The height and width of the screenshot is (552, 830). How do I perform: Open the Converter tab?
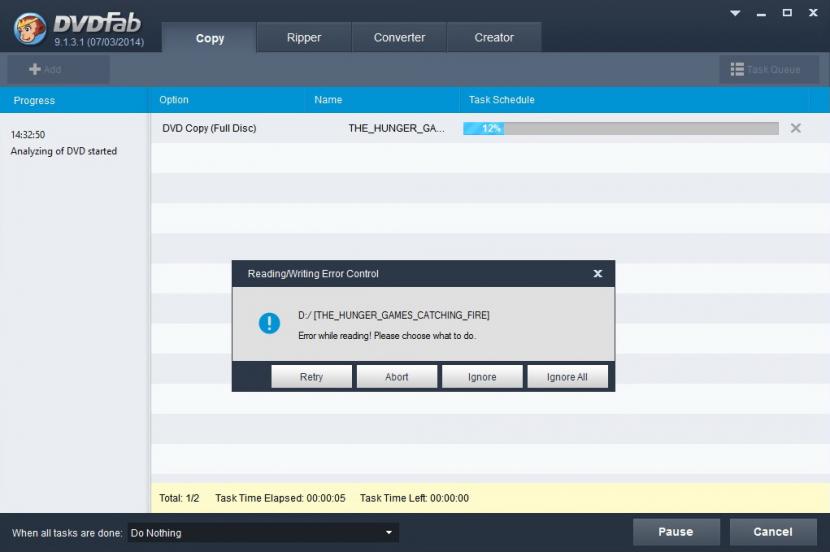[x=399, y=38]
